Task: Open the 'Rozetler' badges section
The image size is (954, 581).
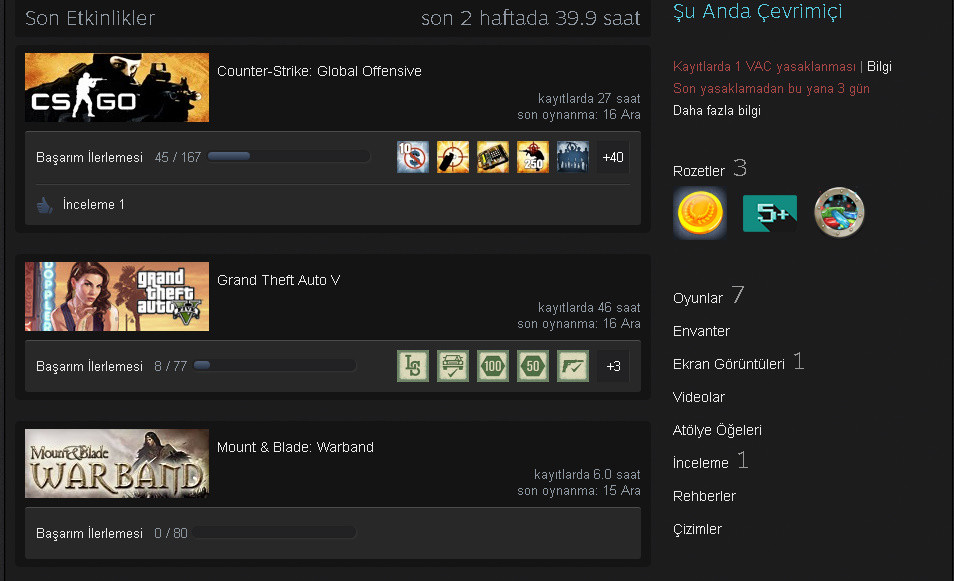Action: (x=699, y=171)
